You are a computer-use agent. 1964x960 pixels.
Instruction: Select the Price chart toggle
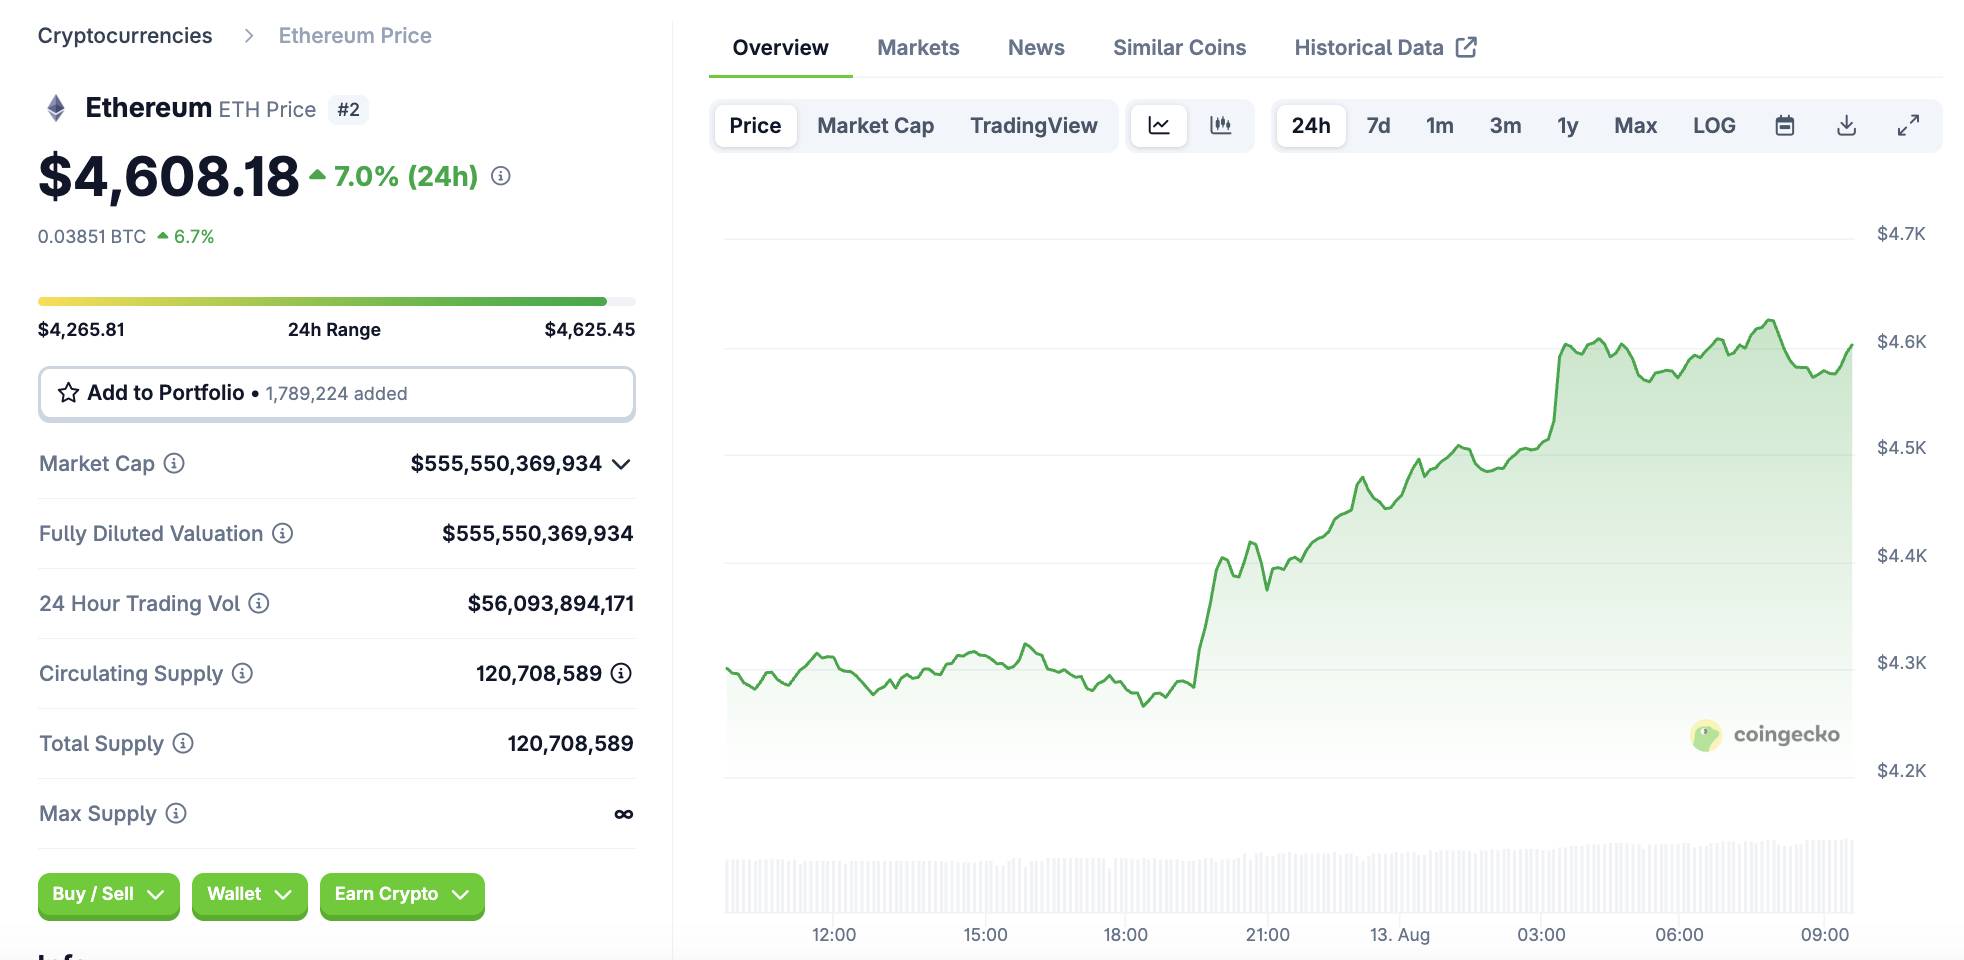pos(755,126)
